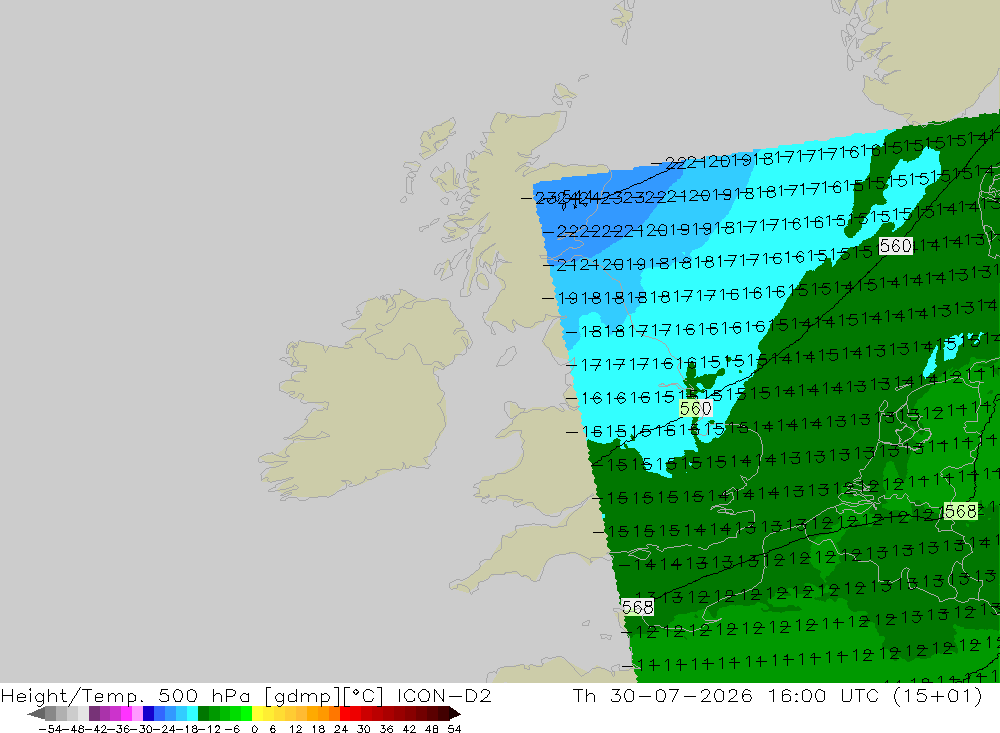Click the "500 hPa" pressure level text
The image size is (1000, 733).
coord(204,695)
